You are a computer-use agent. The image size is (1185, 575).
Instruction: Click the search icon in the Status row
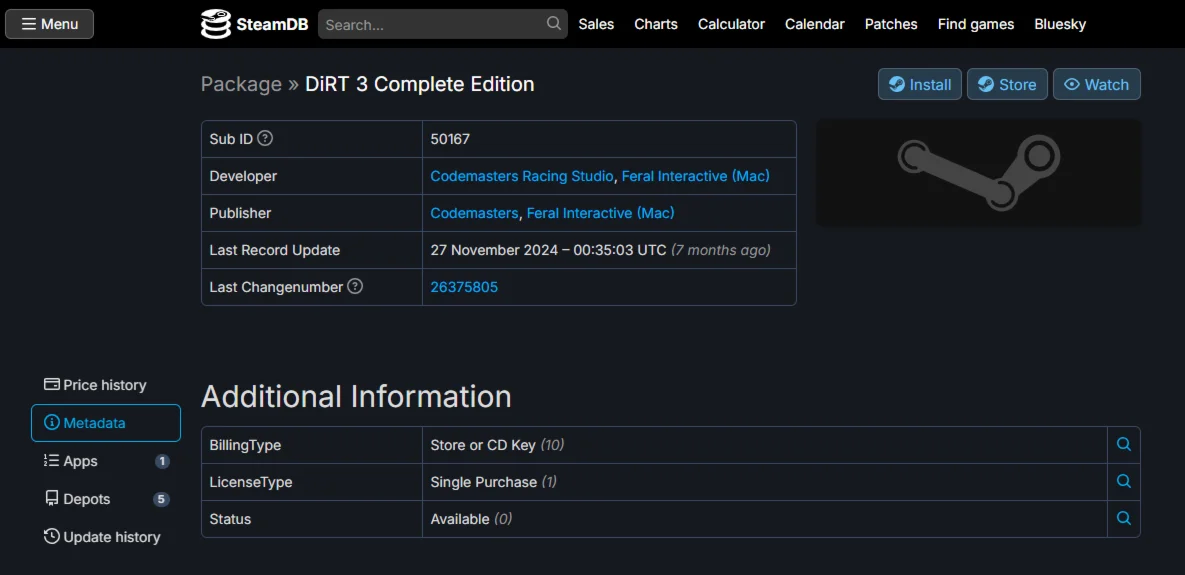coord(1124,518)
